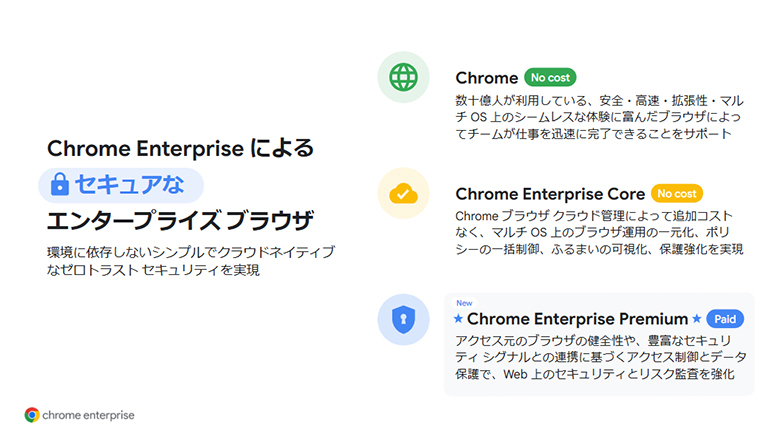Click the chrome enterprise footer text
780x439 pixels.
(x=89, y=414)
